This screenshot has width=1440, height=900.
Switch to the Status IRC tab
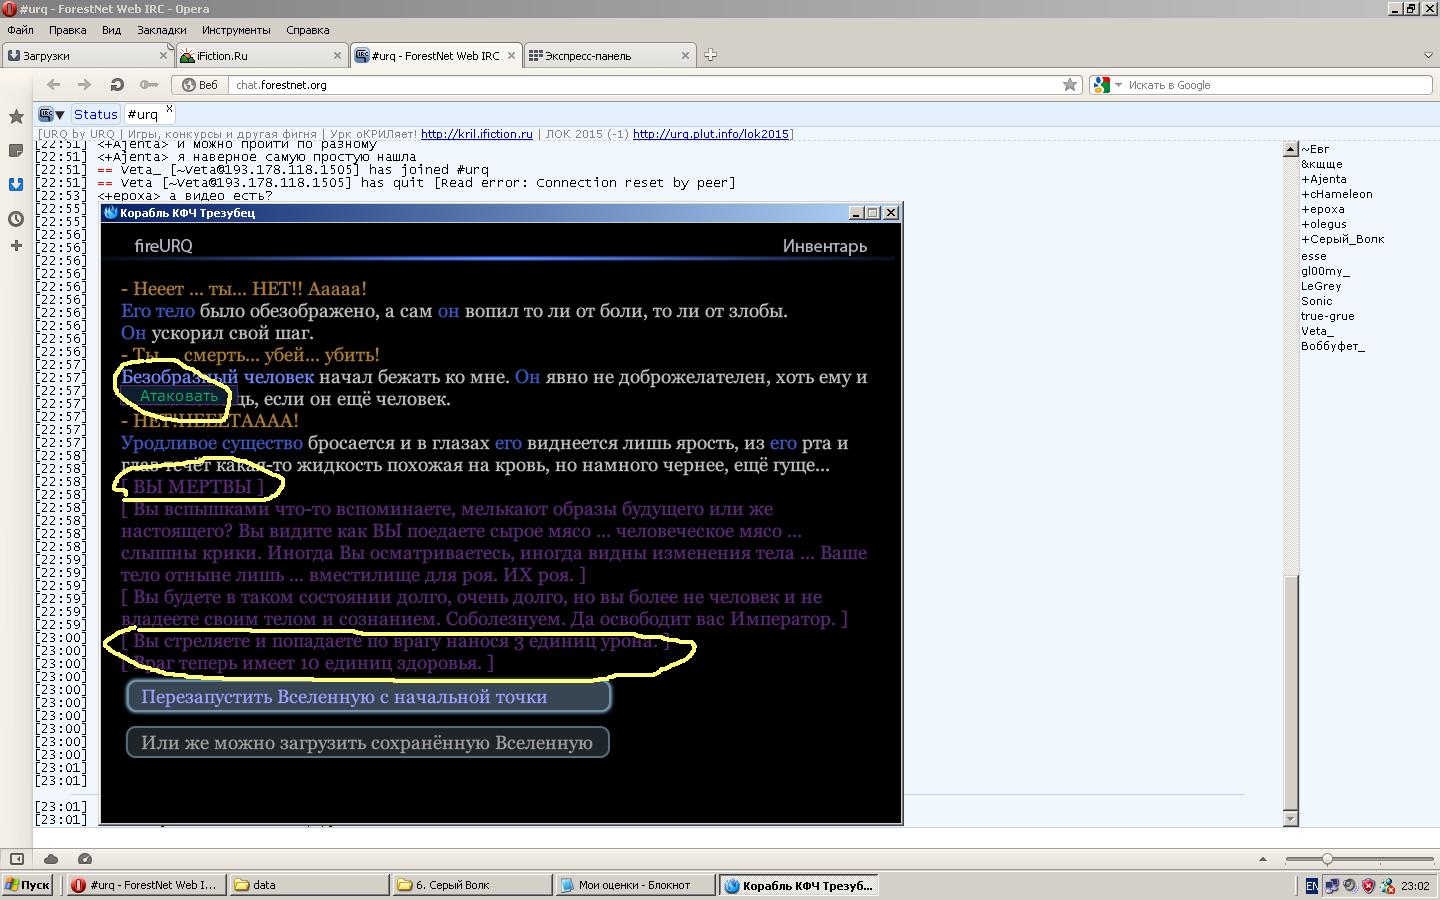point(96,114)
